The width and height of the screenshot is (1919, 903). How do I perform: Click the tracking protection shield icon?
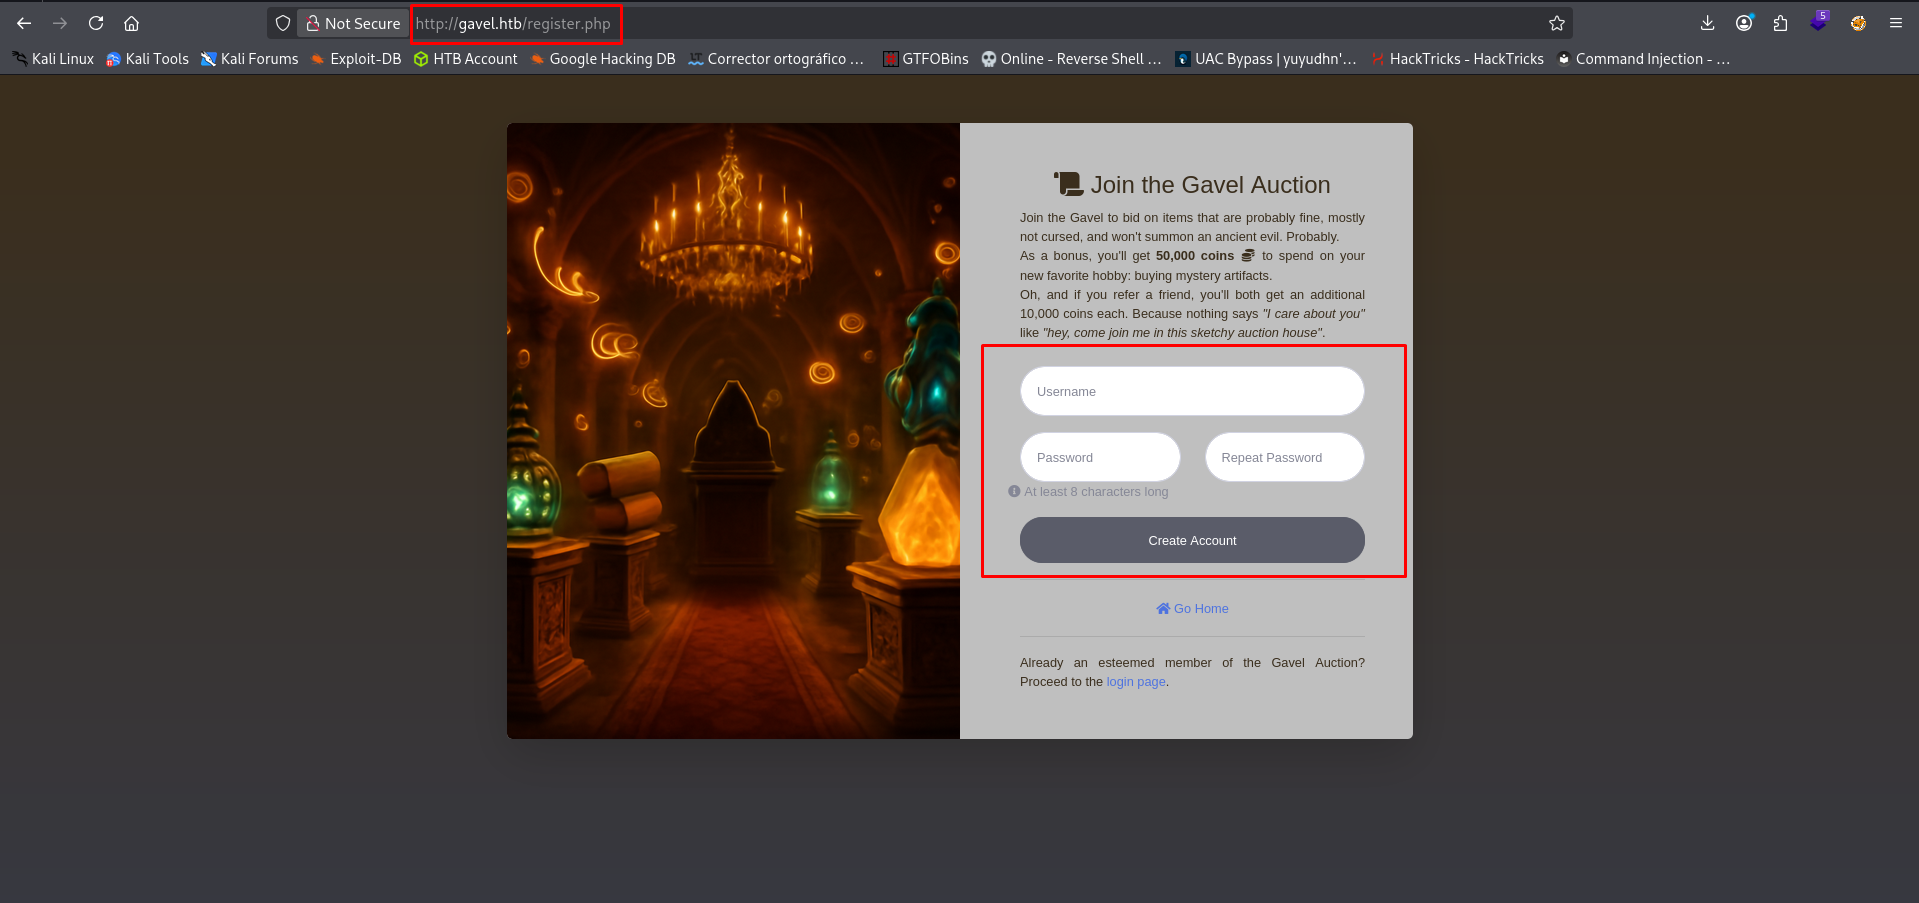pyautogui.click(x=283, y=23)
